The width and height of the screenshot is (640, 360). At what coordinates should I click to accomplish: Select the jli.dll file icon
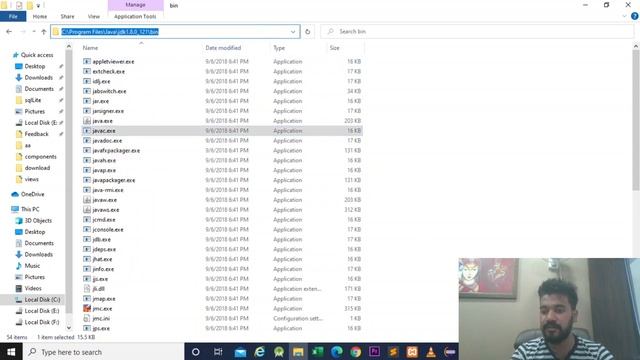click(87, 289)
